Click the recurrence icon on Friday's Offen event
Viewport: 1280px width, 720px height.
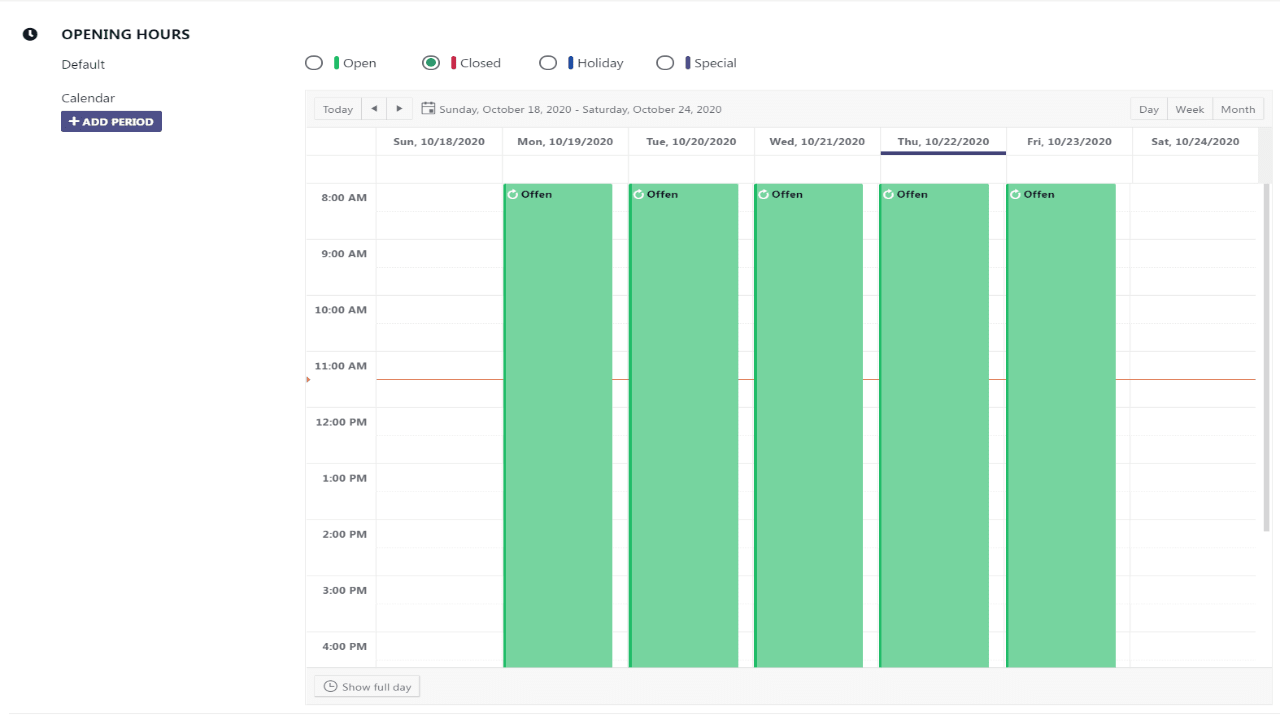click(x=1016, y=194)
